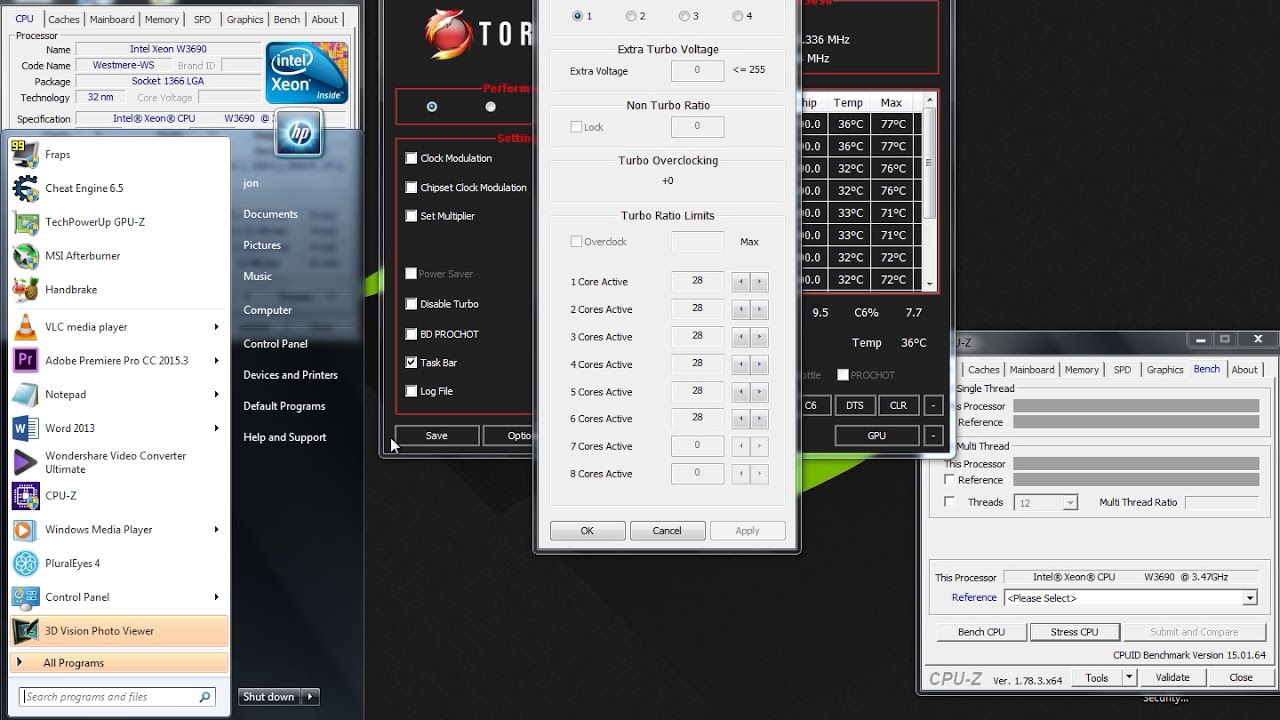Viewport: 1280px width, 720px height.
Task: Switch to Caches tab in top CPU-Z
Action: click(64, 19)
